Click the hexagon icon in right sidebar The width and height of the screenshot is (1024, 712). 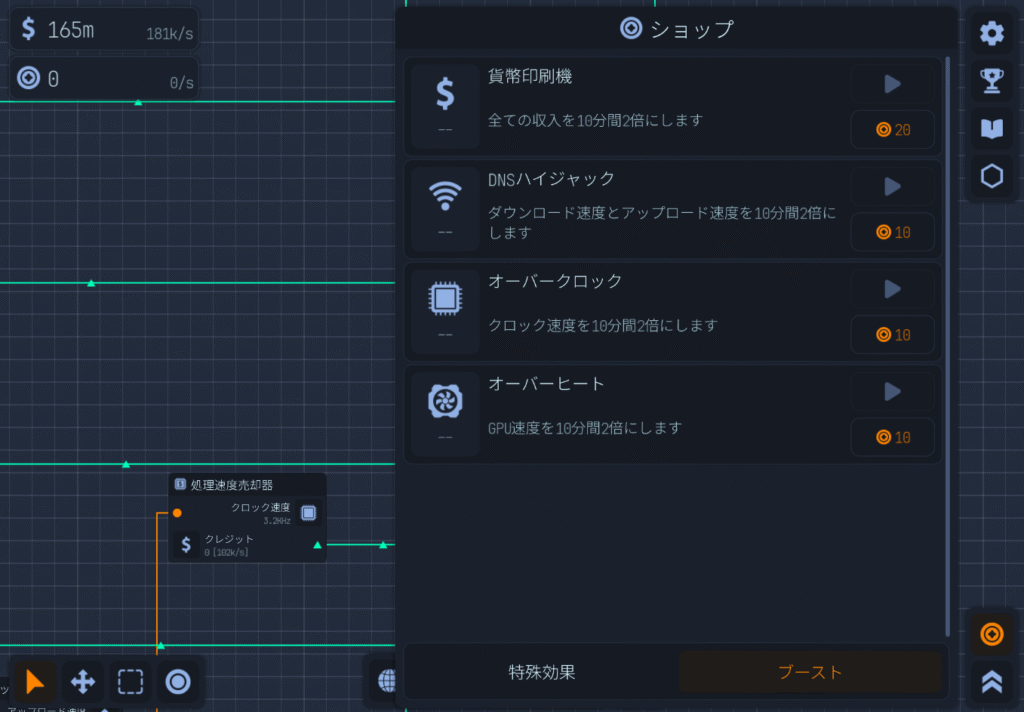click(991, 177)
